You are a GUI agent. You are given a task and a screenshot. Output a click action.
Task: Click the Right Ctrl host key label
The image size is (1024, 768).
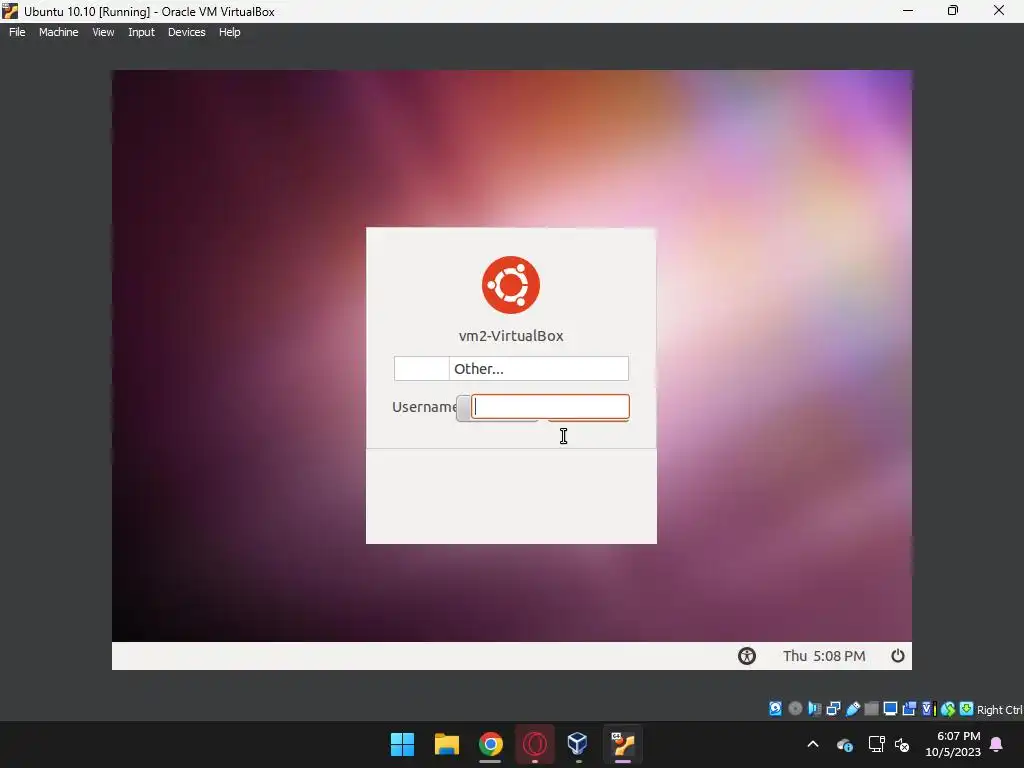pyautogui.click(x=999, y=710)
